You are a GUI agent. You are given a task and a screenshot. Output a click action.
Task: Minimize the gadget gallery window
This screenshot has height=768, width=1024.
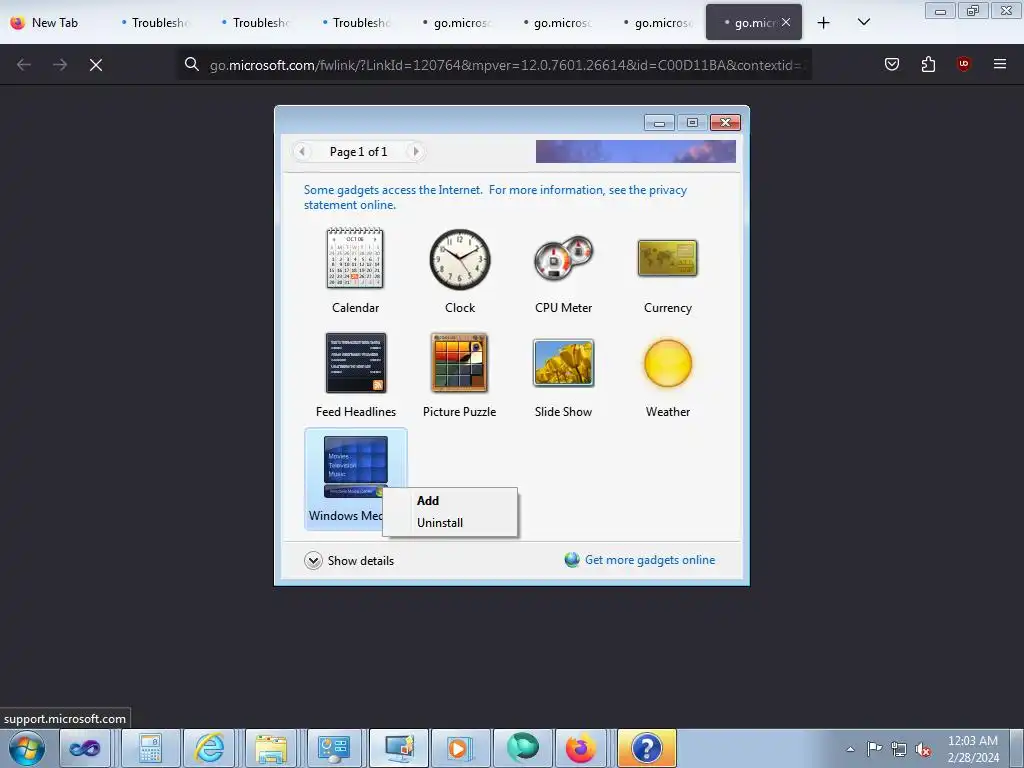(659, 123)
